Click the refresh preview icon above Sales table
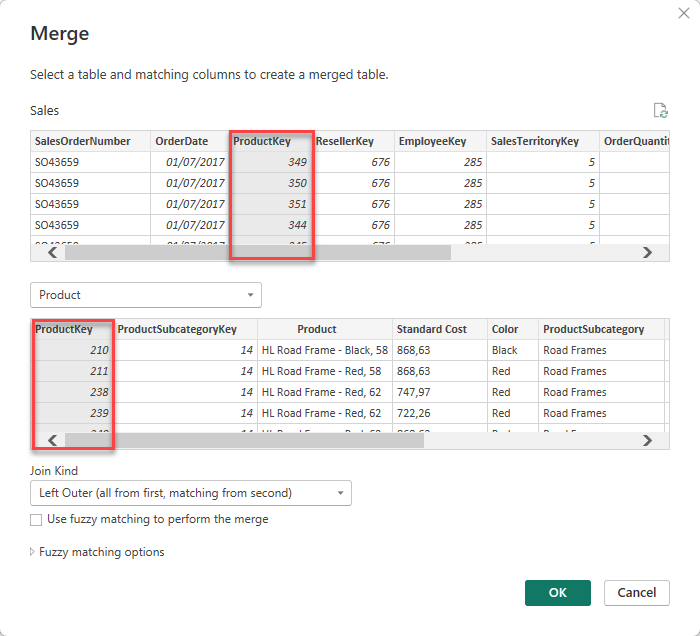 tap(659, 111)
